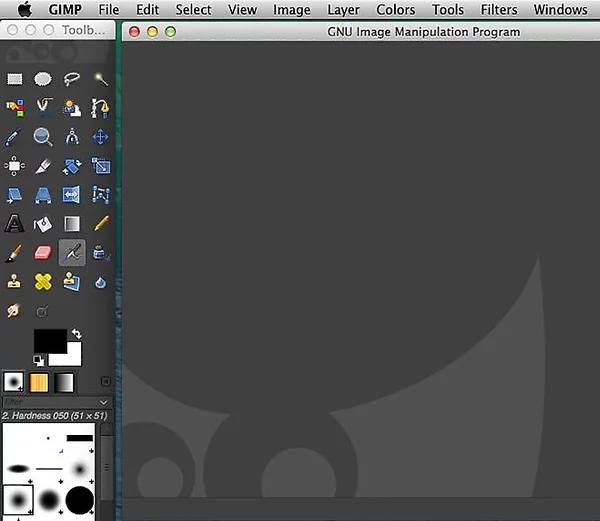Click the brushes list scrollbar

pyautogui.click(x=107, y=467)
